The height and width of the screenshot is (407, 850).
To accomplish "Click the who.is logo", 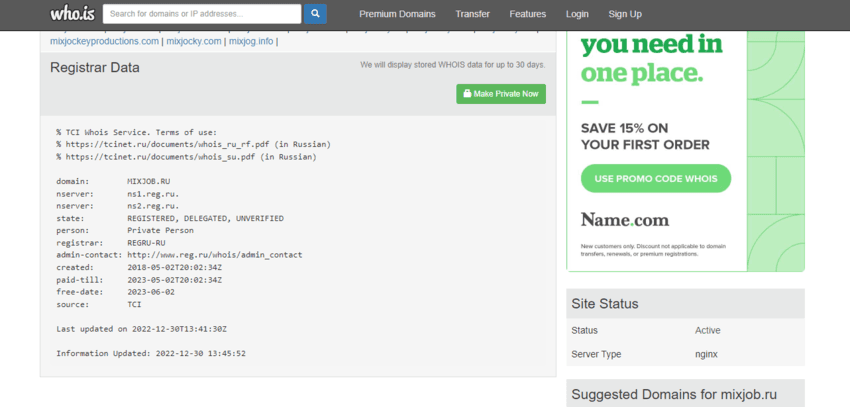I will 72,14.
